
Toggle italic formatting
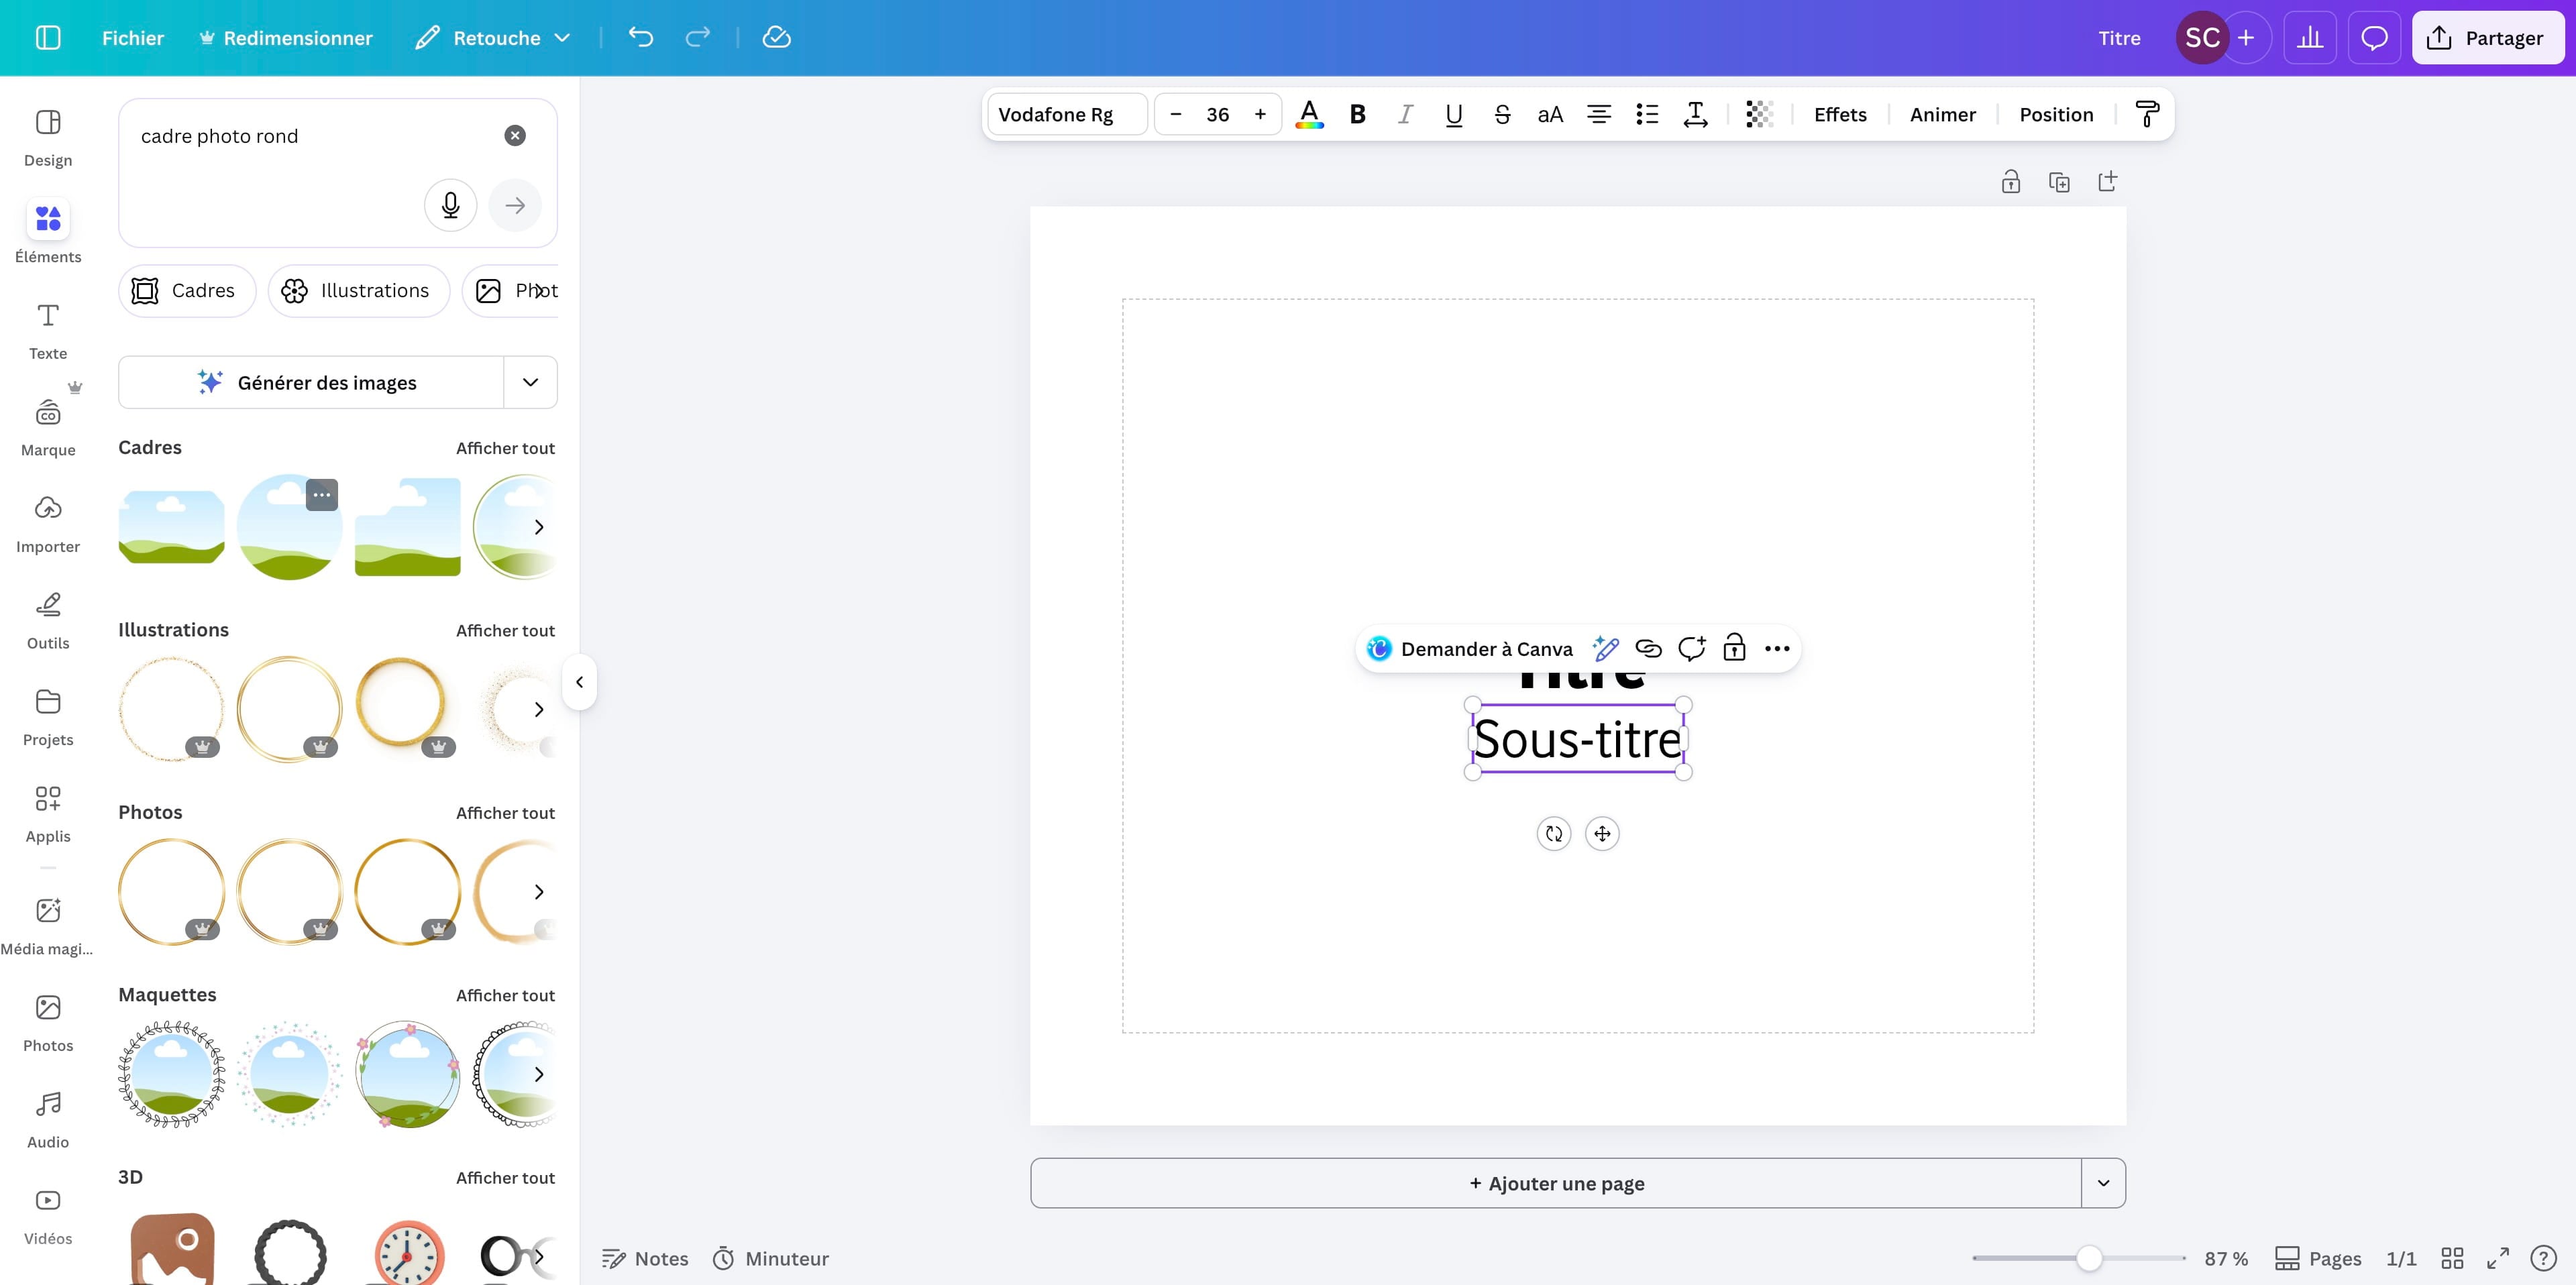pyautogui.click(x=1405, y=114)
